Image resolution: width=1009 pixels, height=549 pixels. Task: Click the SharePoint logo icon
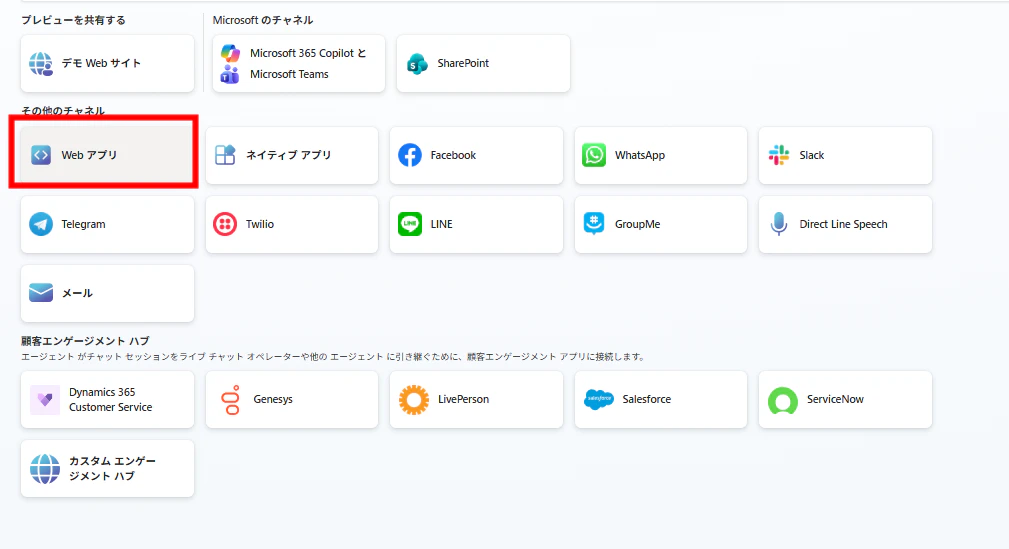point(418,64)
